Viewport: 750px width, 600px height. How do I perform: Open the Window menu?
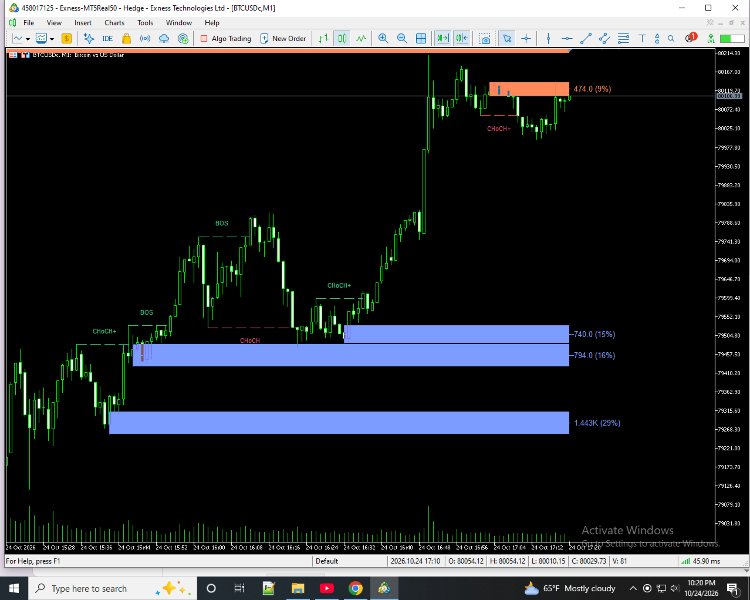click(x=178, y=22)
